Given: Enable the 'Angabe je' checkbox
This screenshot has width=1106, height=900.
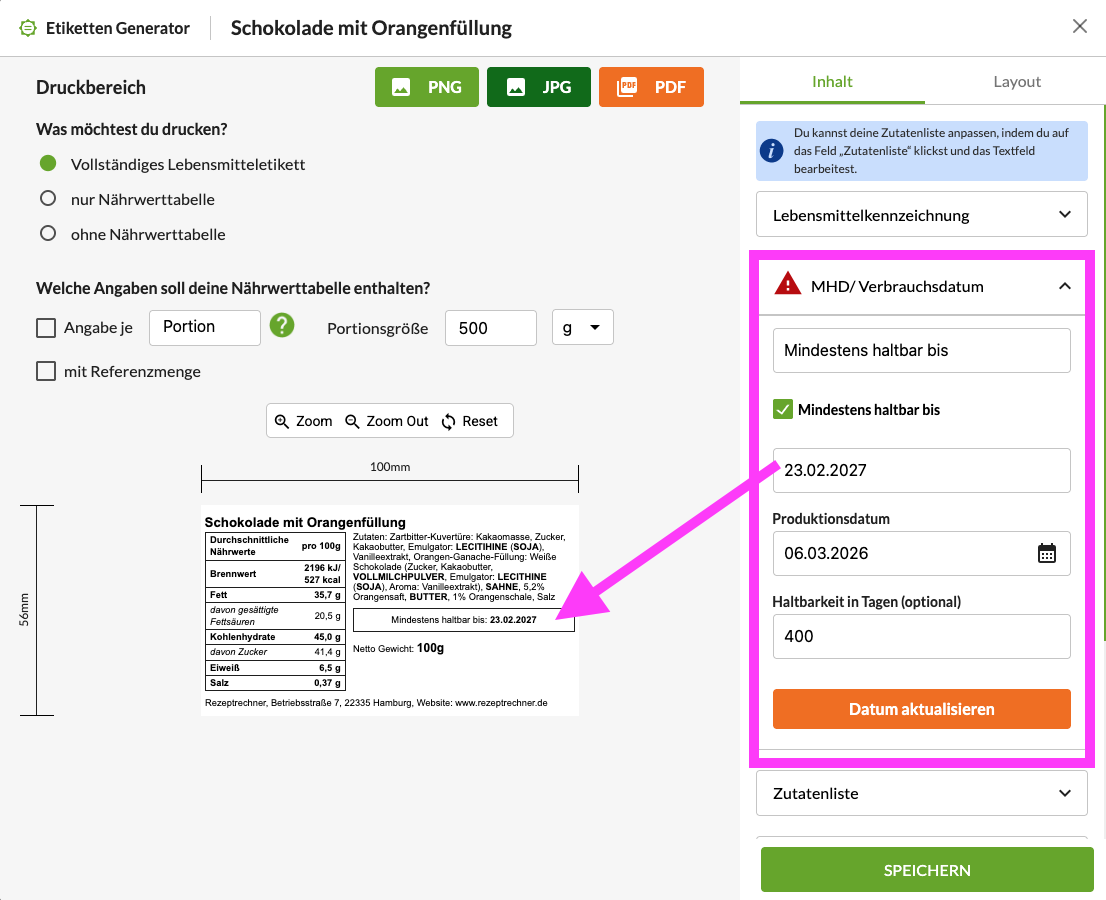Looking at the screenshot, I should (x=46, y=327).
